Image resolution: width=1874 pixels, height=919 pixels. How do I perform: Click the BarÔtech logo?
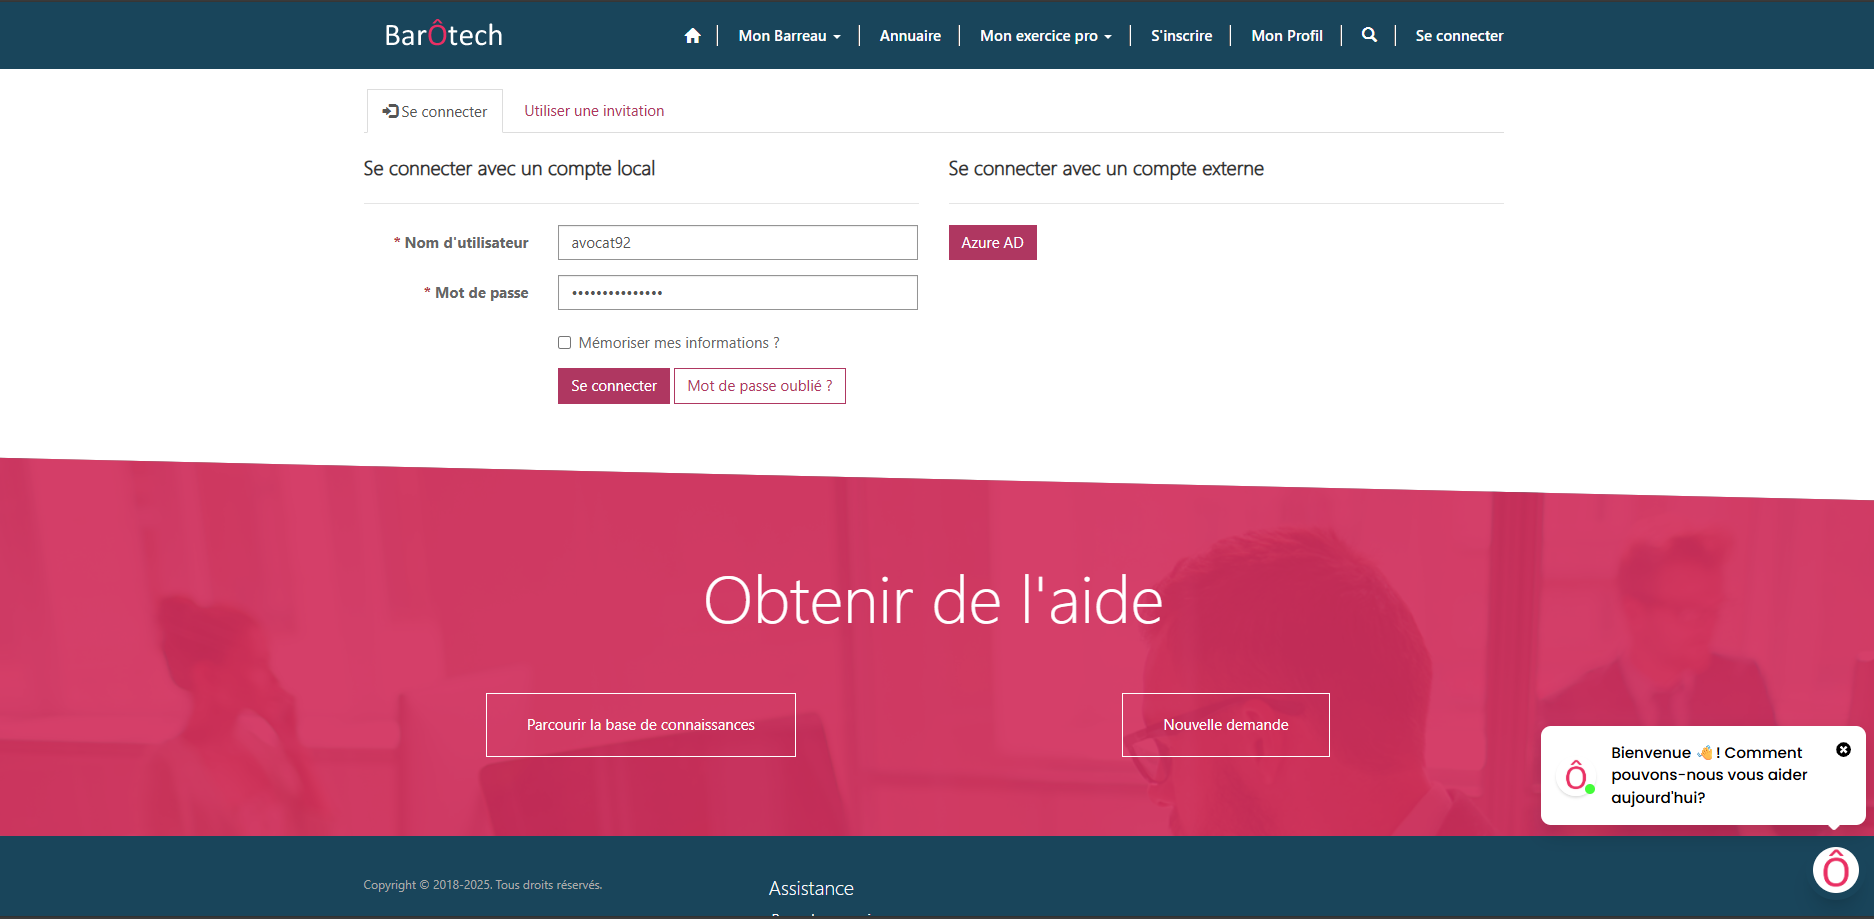(x=443, y=35)
